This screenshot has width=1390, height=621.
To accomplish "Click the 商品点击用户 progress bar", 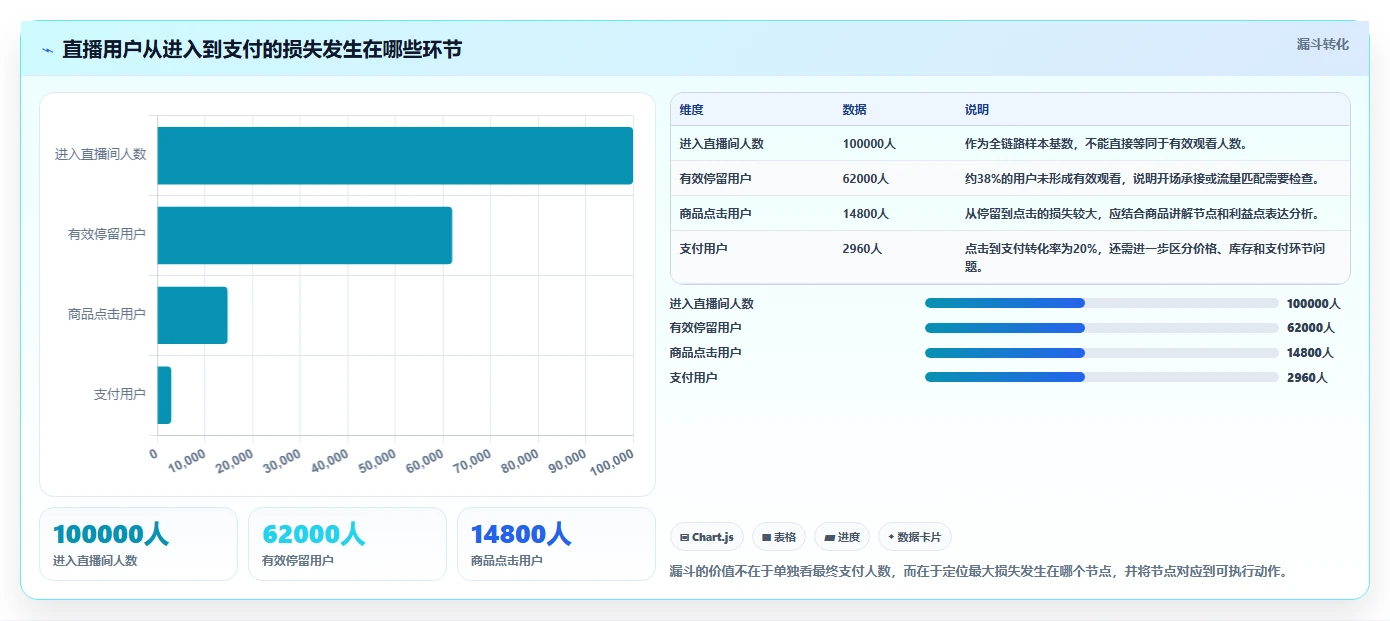I will click(x=1101, y=352).
